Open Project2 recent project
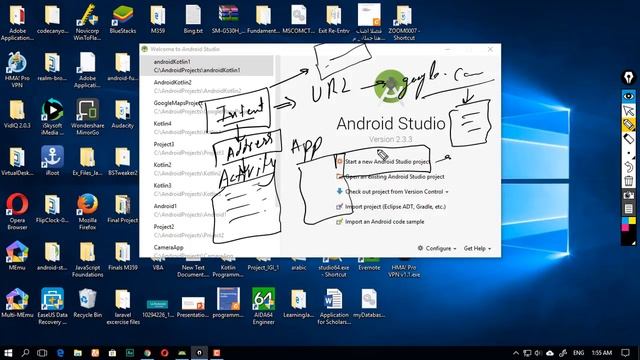Image resolution: width=640 pixels, height=360 pixels. (207, 231)
